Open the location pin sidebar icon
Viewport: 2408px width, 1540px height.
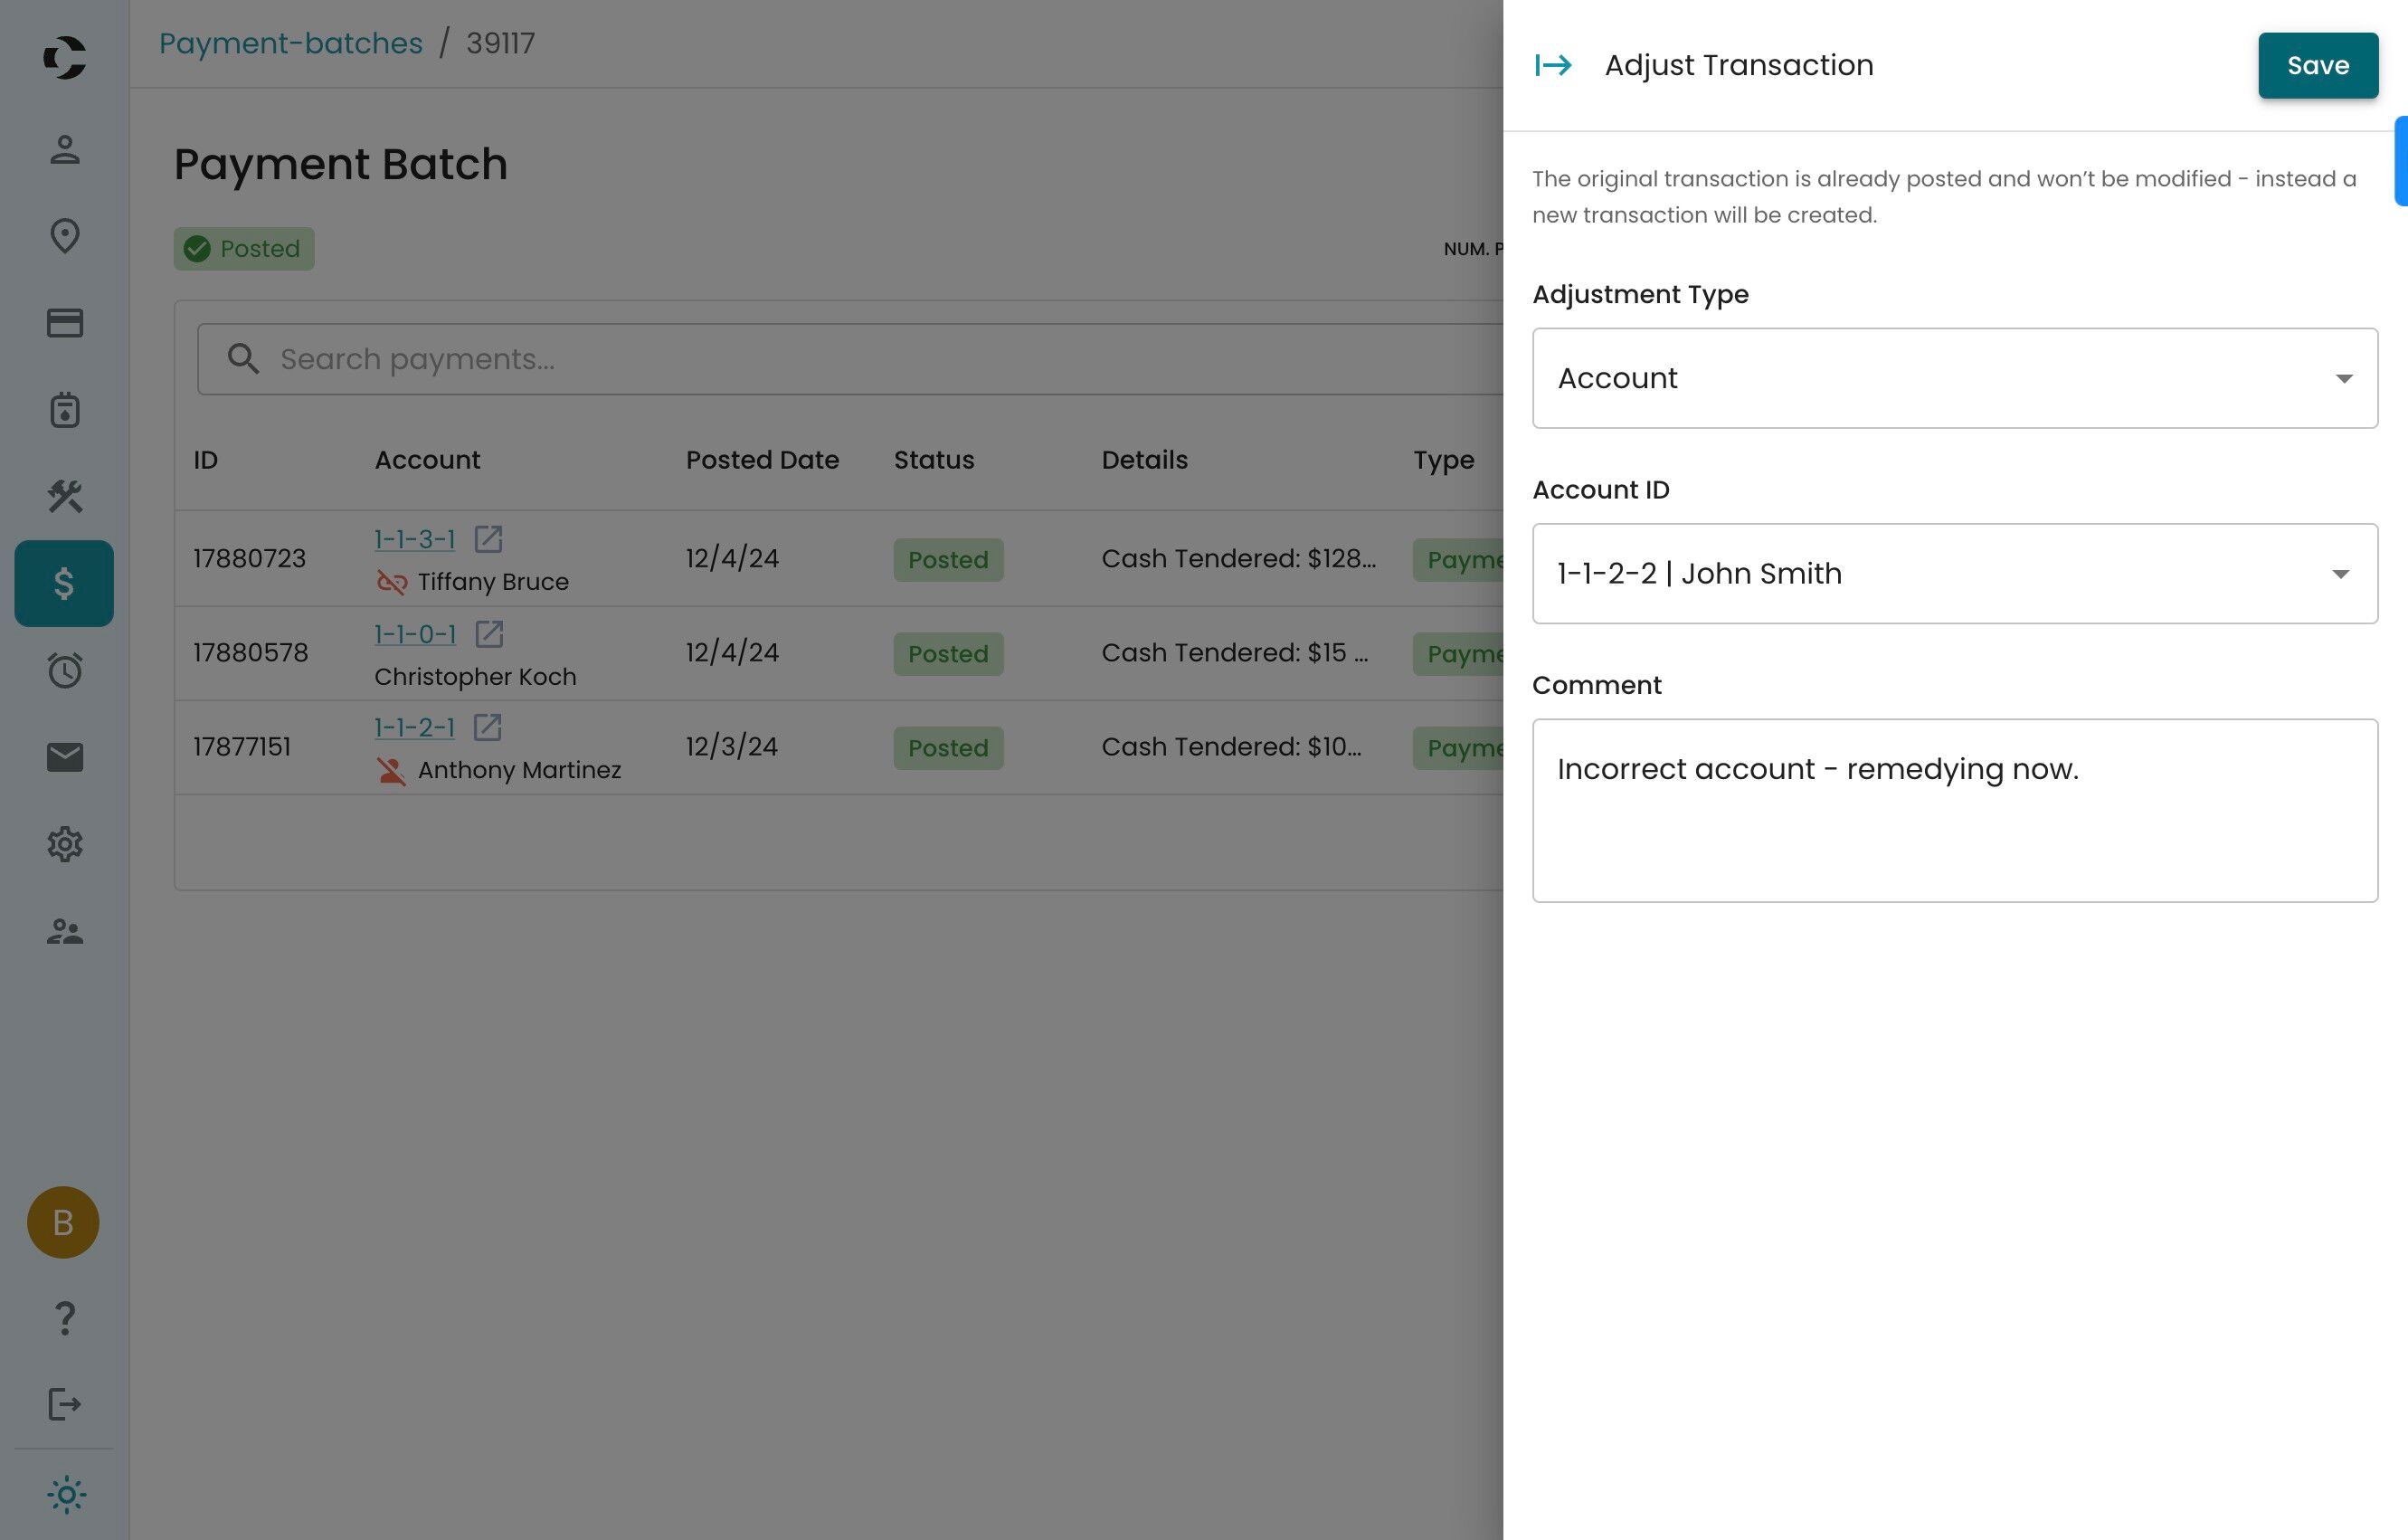pyautogui.click(x=65, y=236)
